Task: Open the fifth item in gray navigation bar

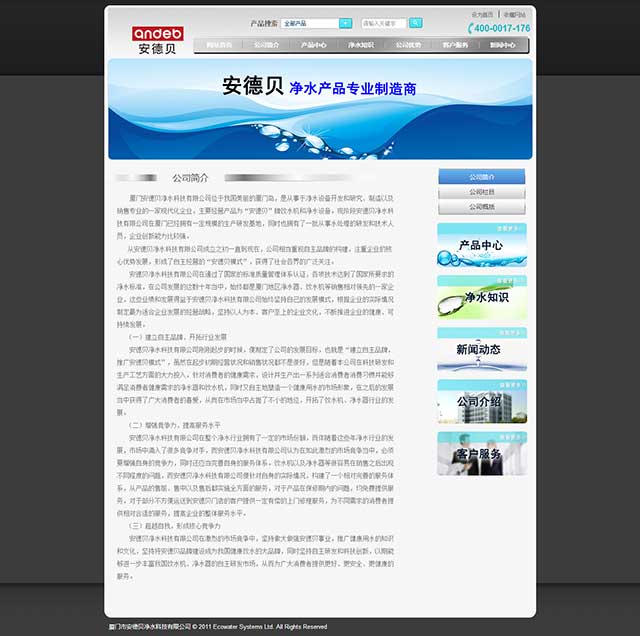Action: (408, 45)
